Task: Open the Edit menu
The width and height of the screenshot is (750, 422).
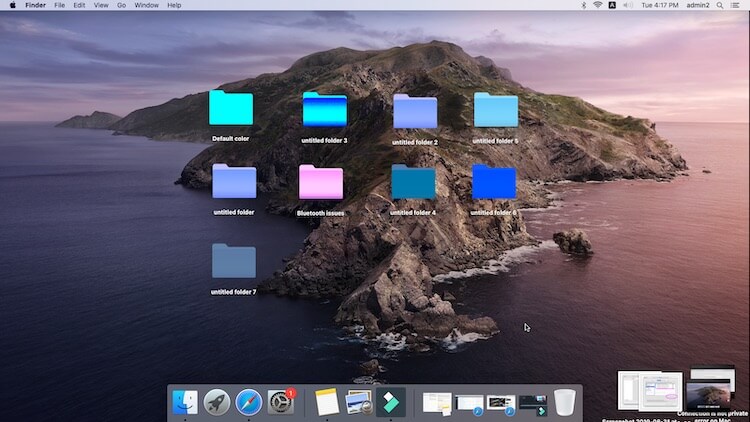Action: point(79,5)
